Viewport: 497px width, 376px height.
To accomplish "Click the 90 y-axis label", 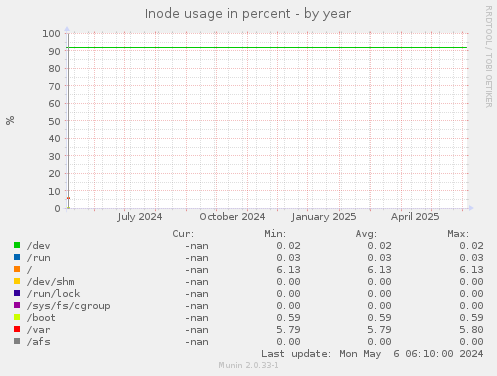I will (x=55, y=51).
